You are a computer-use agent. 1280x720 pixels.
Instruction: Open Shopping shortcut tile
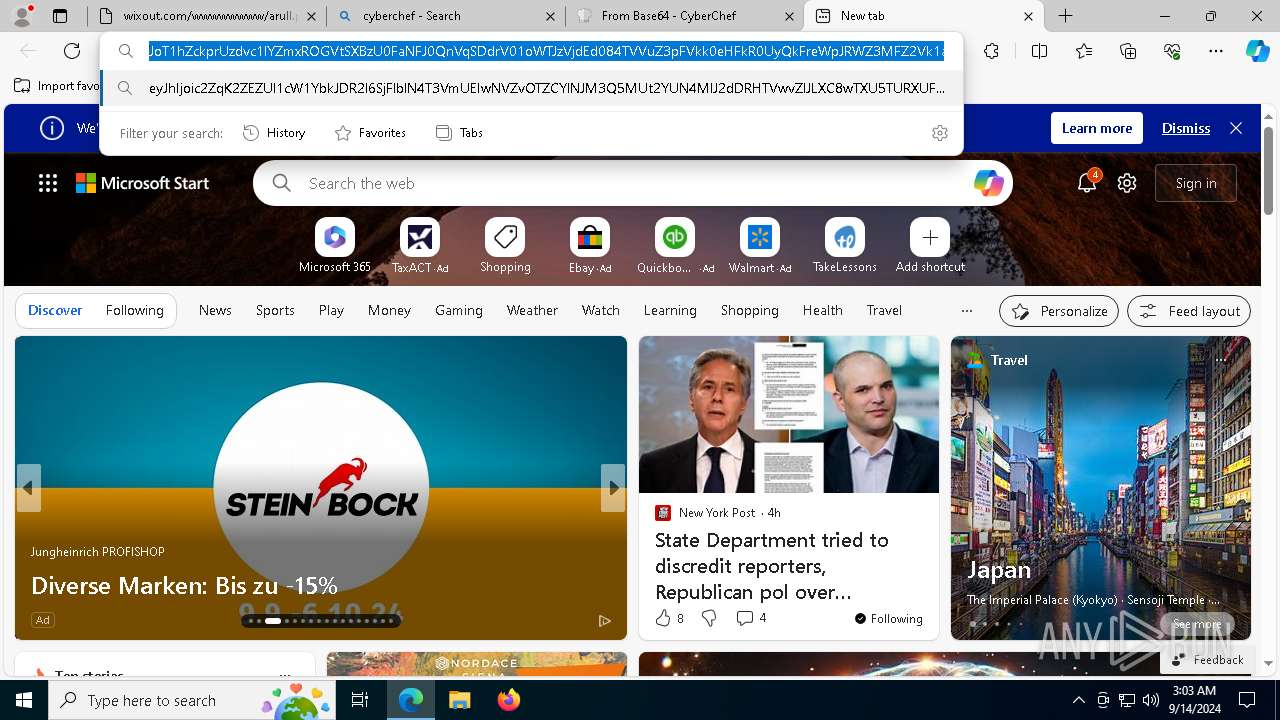505,246
